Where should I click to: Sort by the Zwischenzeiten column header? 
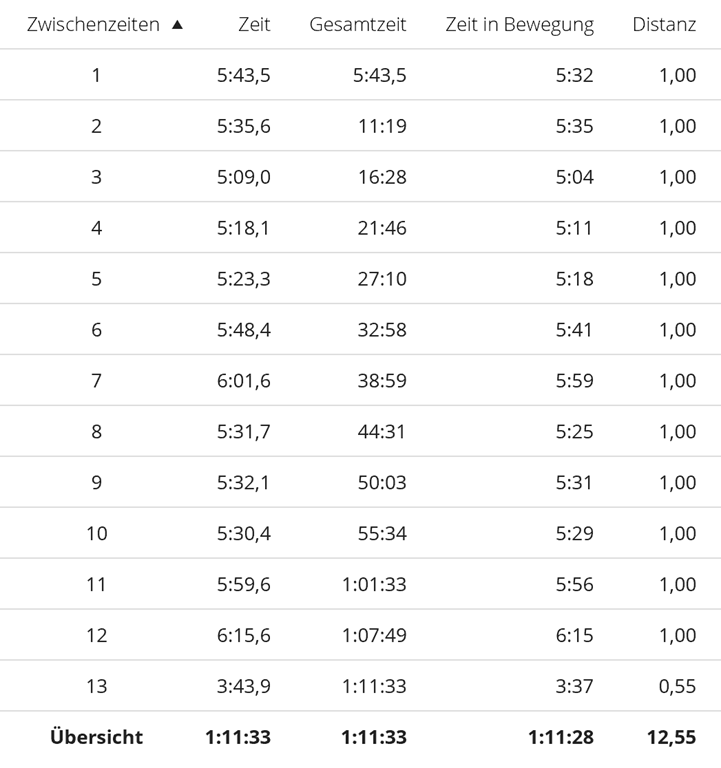click(x=93, y=24)
